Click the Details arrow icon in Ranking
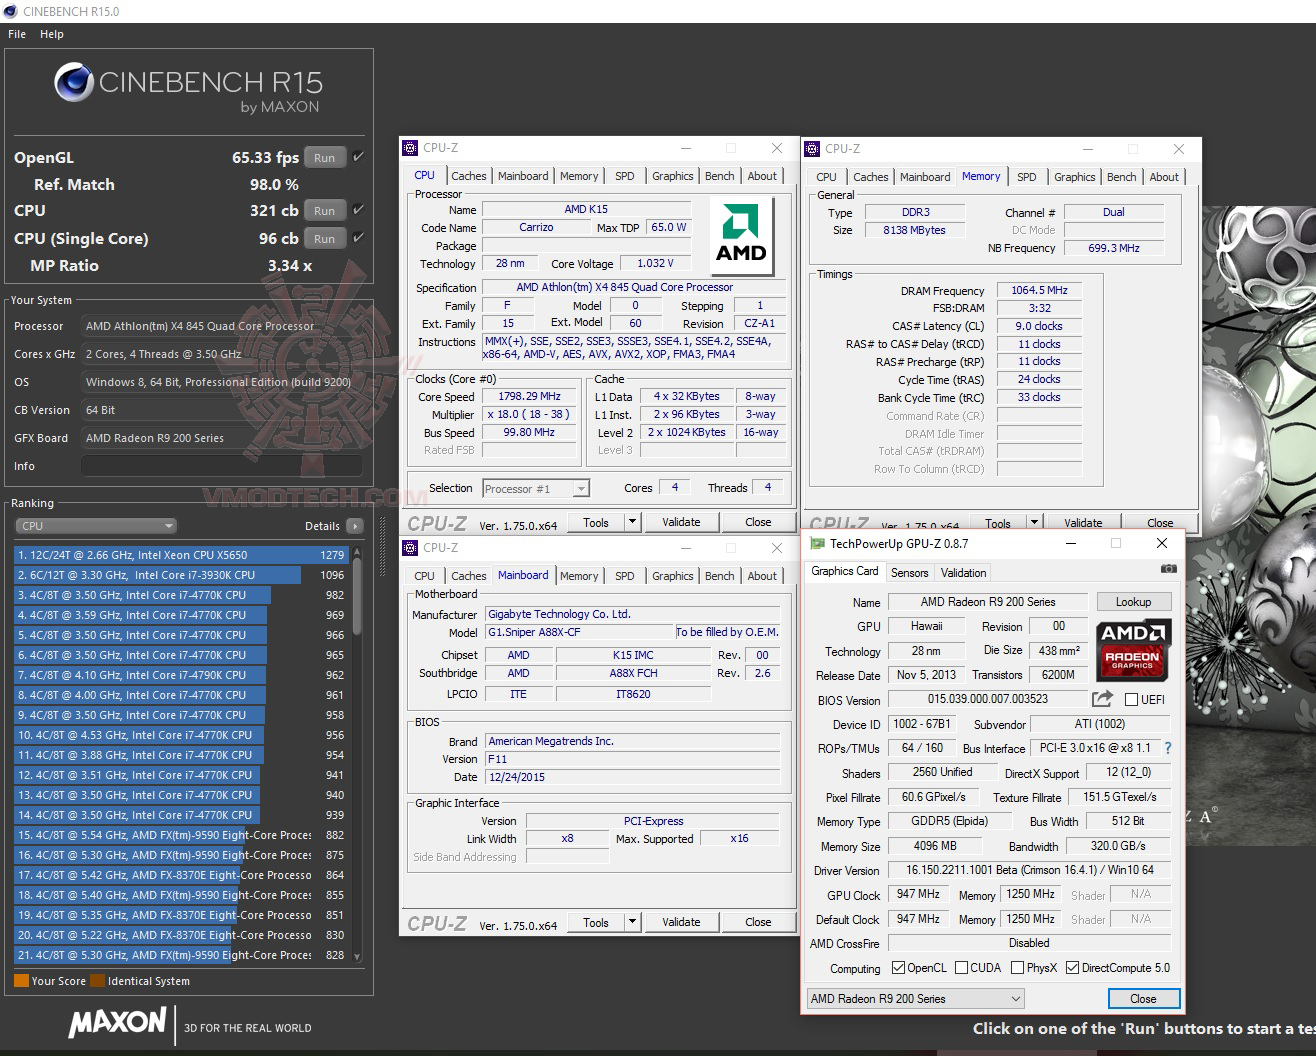1316x1056 pixels. (354, 526)
